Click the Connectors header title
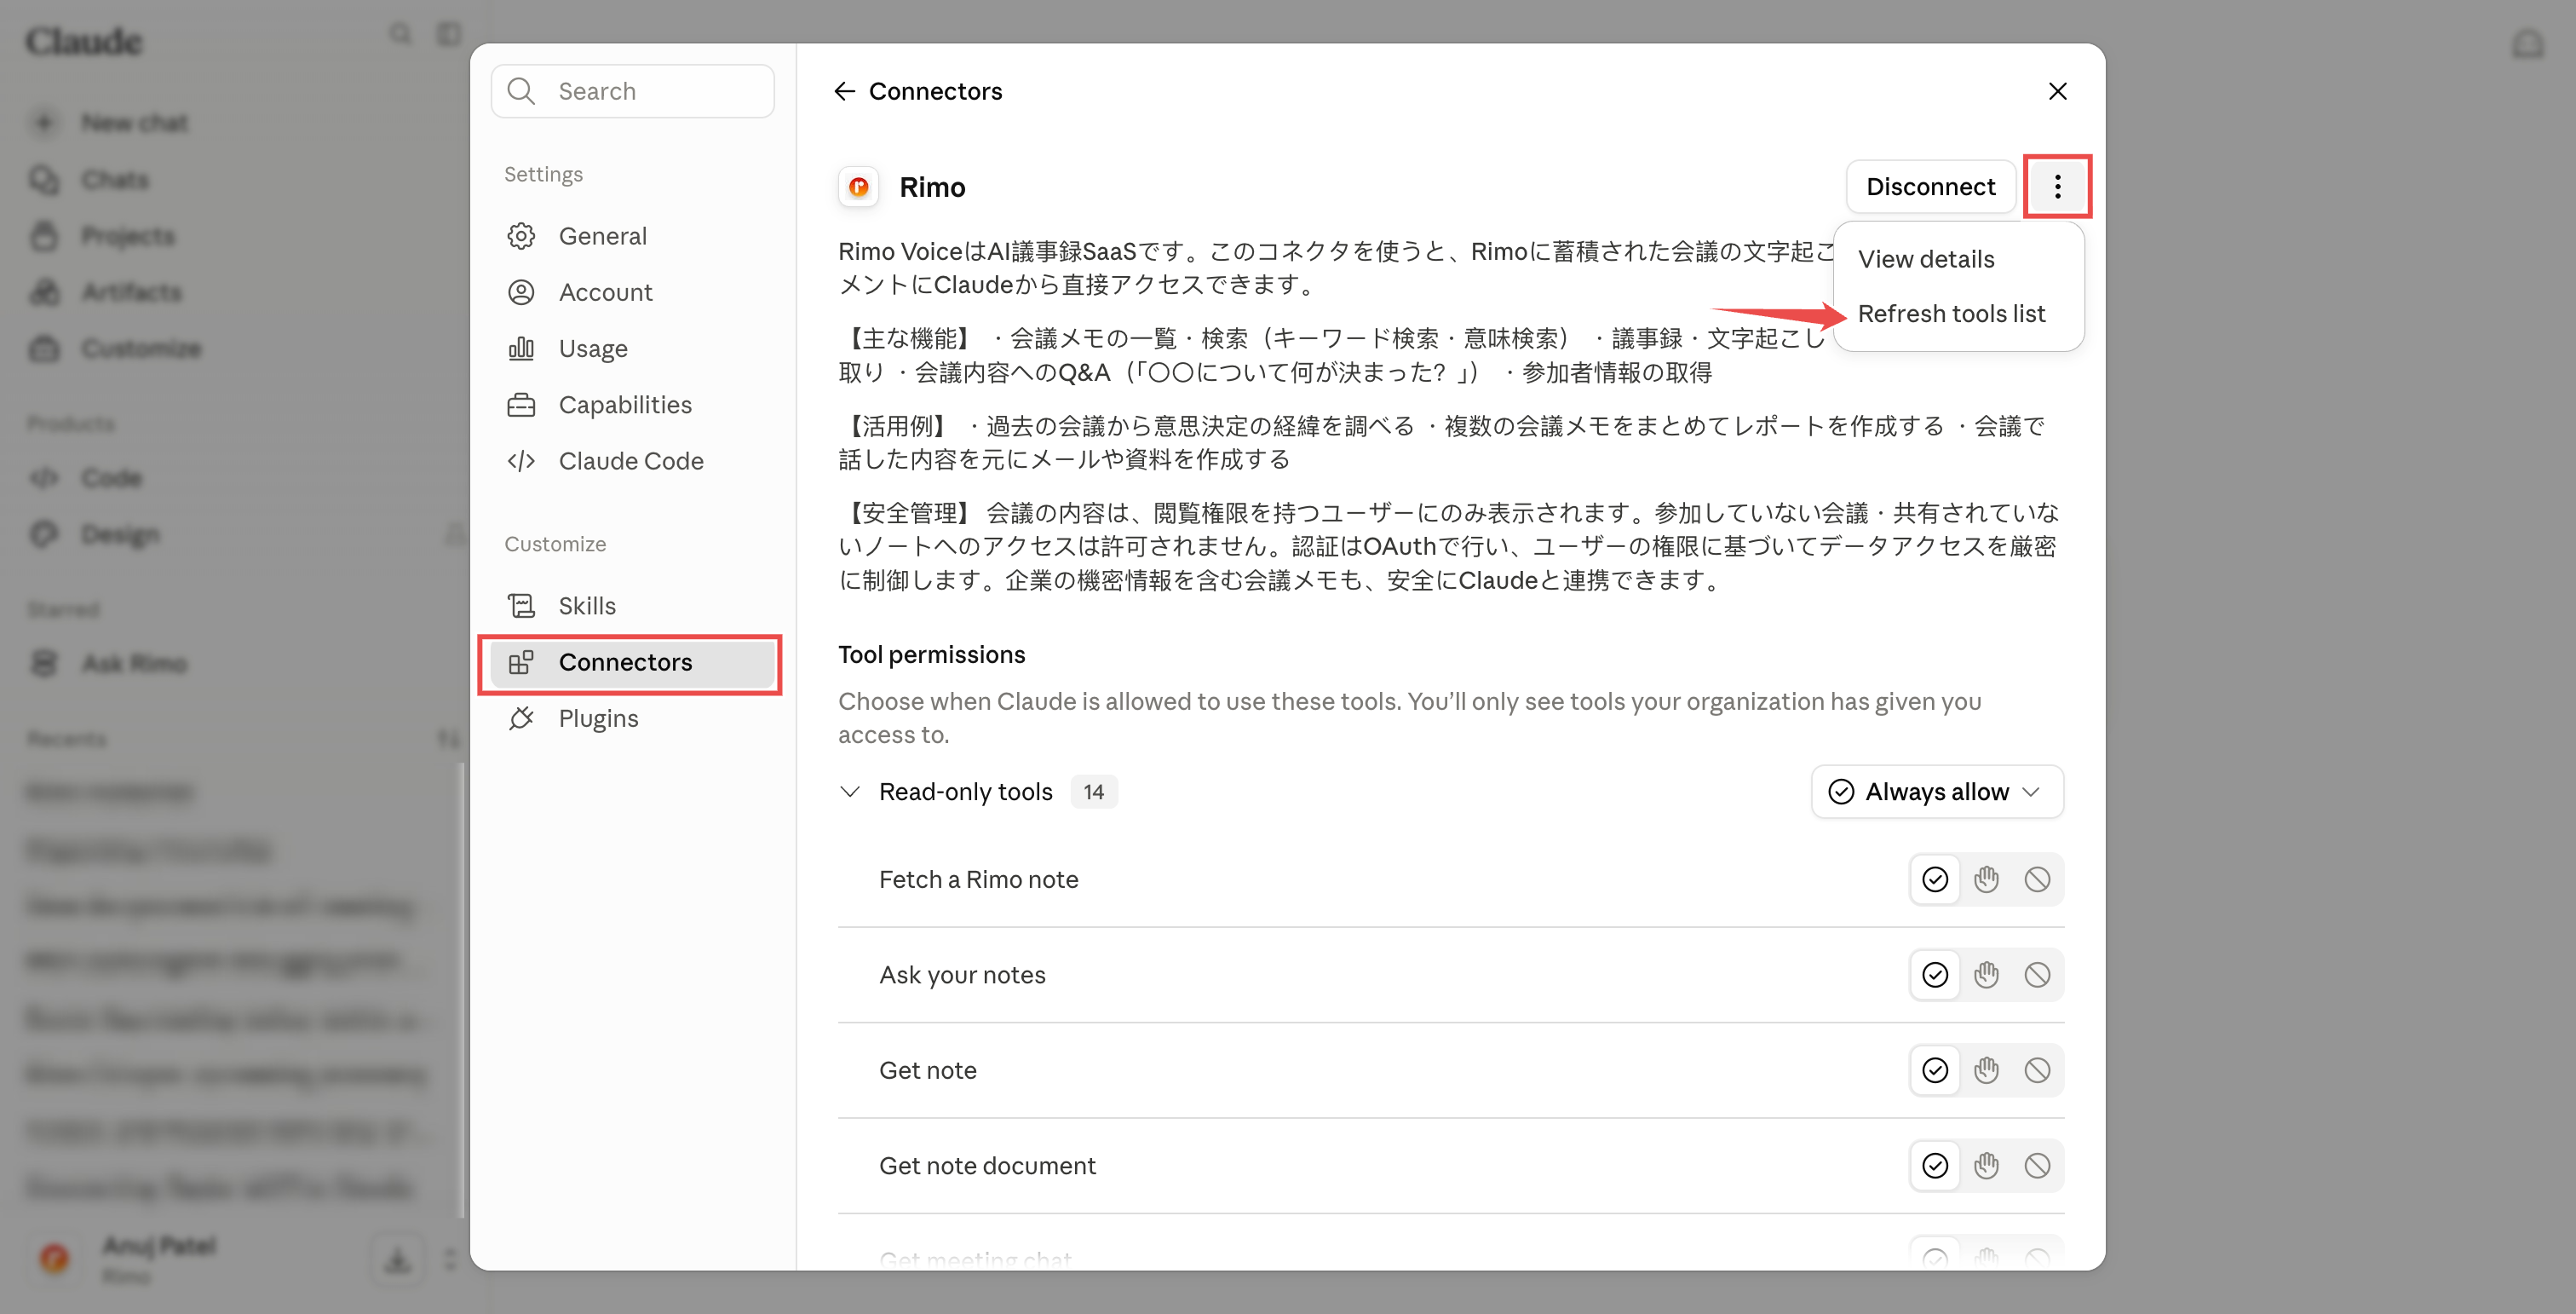 [x=935, y=91]
